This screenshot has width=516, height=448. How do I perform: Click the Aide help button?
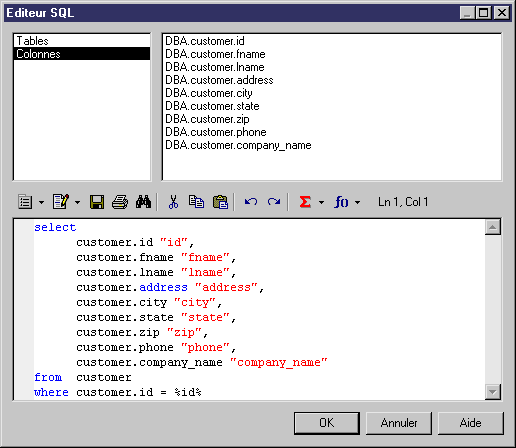tap(470, 423)
